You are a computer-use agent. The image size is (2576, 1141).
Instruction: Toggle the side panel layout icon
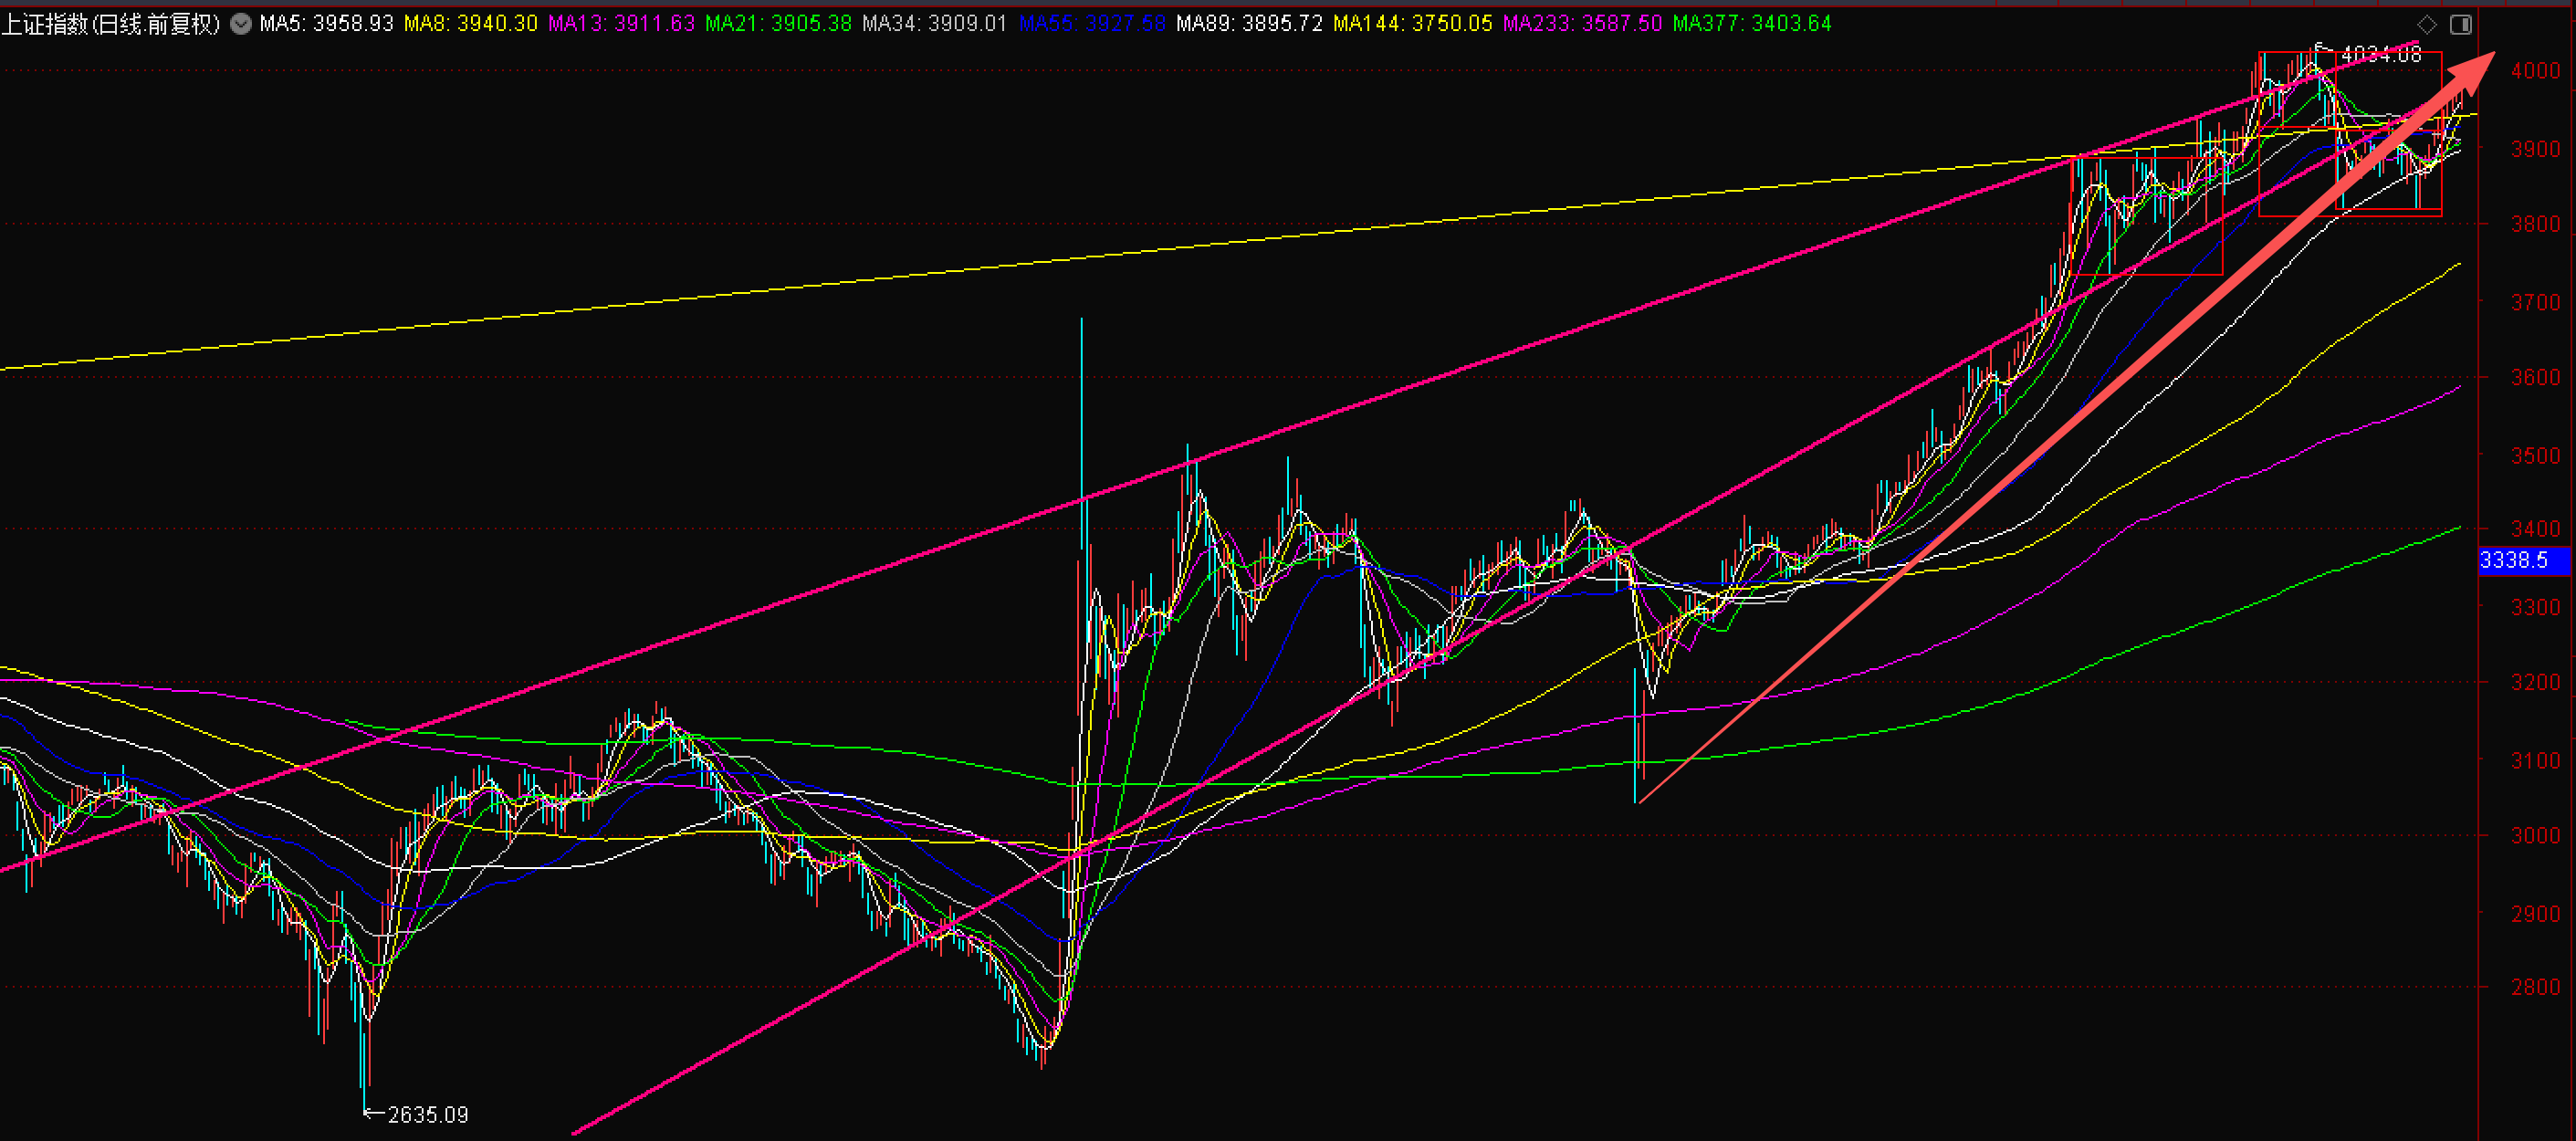point(2461,25)
